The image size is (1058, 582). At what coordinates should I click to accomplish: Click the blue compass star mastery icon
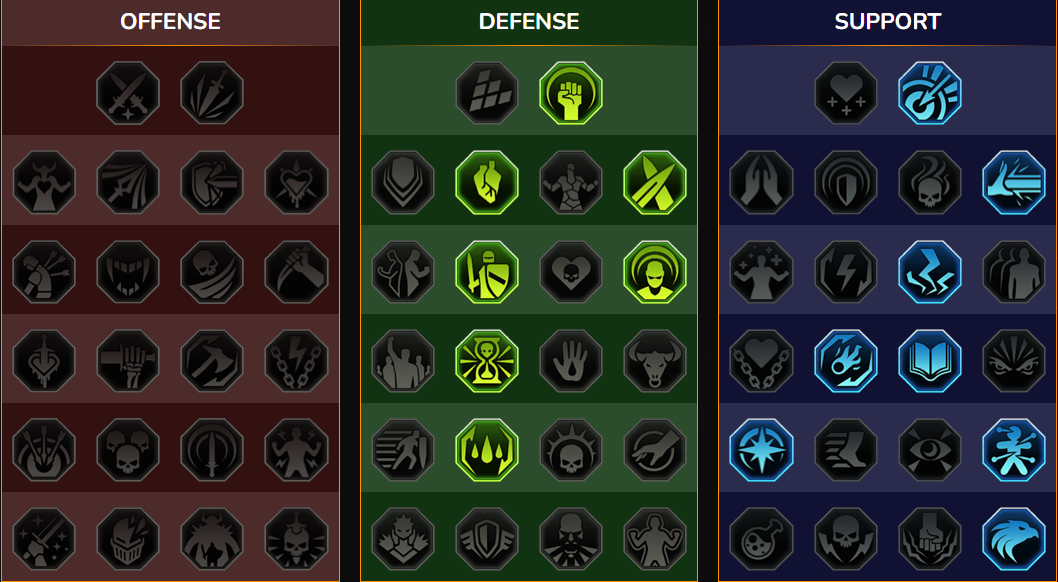pyautogui.click(x=762, y=450)
